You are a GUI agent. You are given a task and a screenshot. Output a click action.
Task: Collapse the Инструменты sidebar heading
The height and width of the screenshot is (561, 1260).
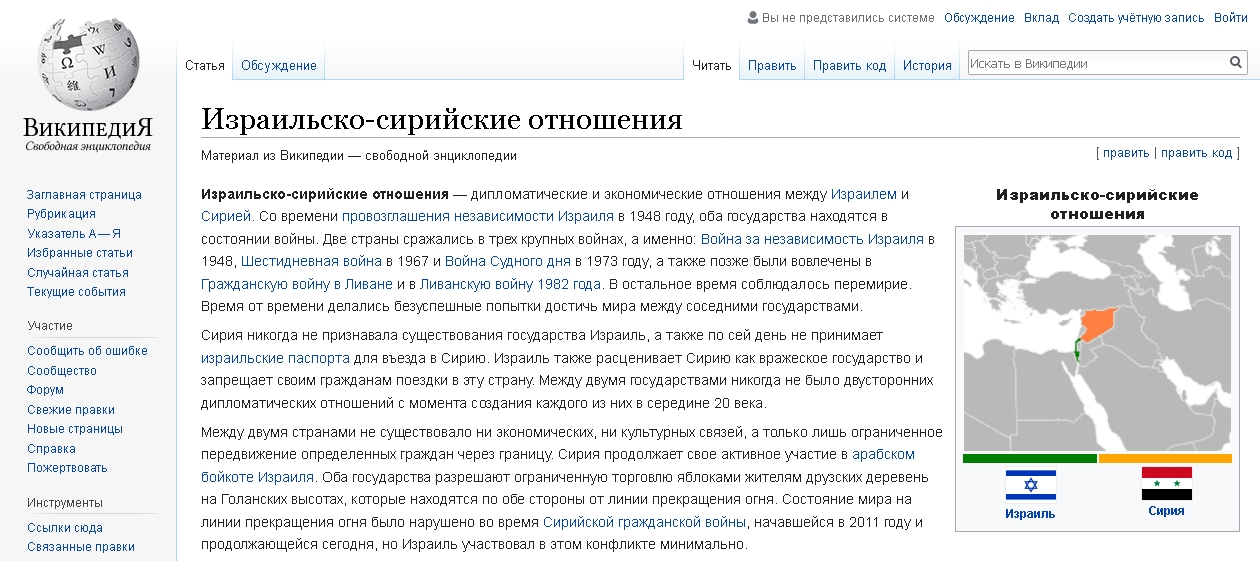[x=65, y=502]
